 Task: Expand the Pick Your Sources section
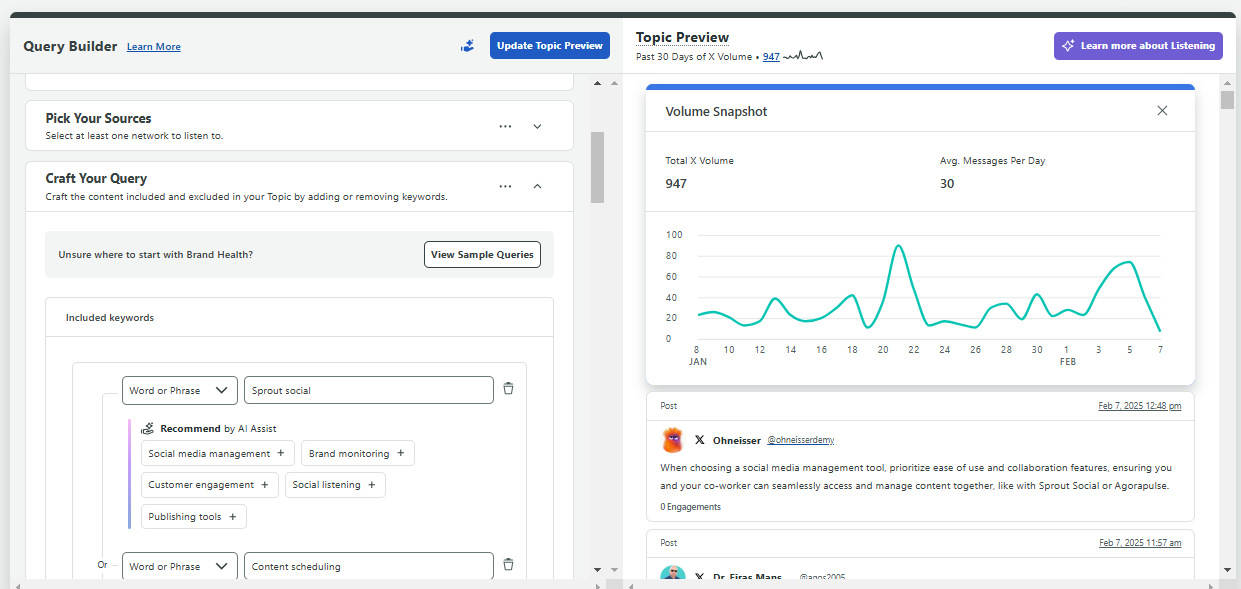pyautogui.click(x=537, y=126)
